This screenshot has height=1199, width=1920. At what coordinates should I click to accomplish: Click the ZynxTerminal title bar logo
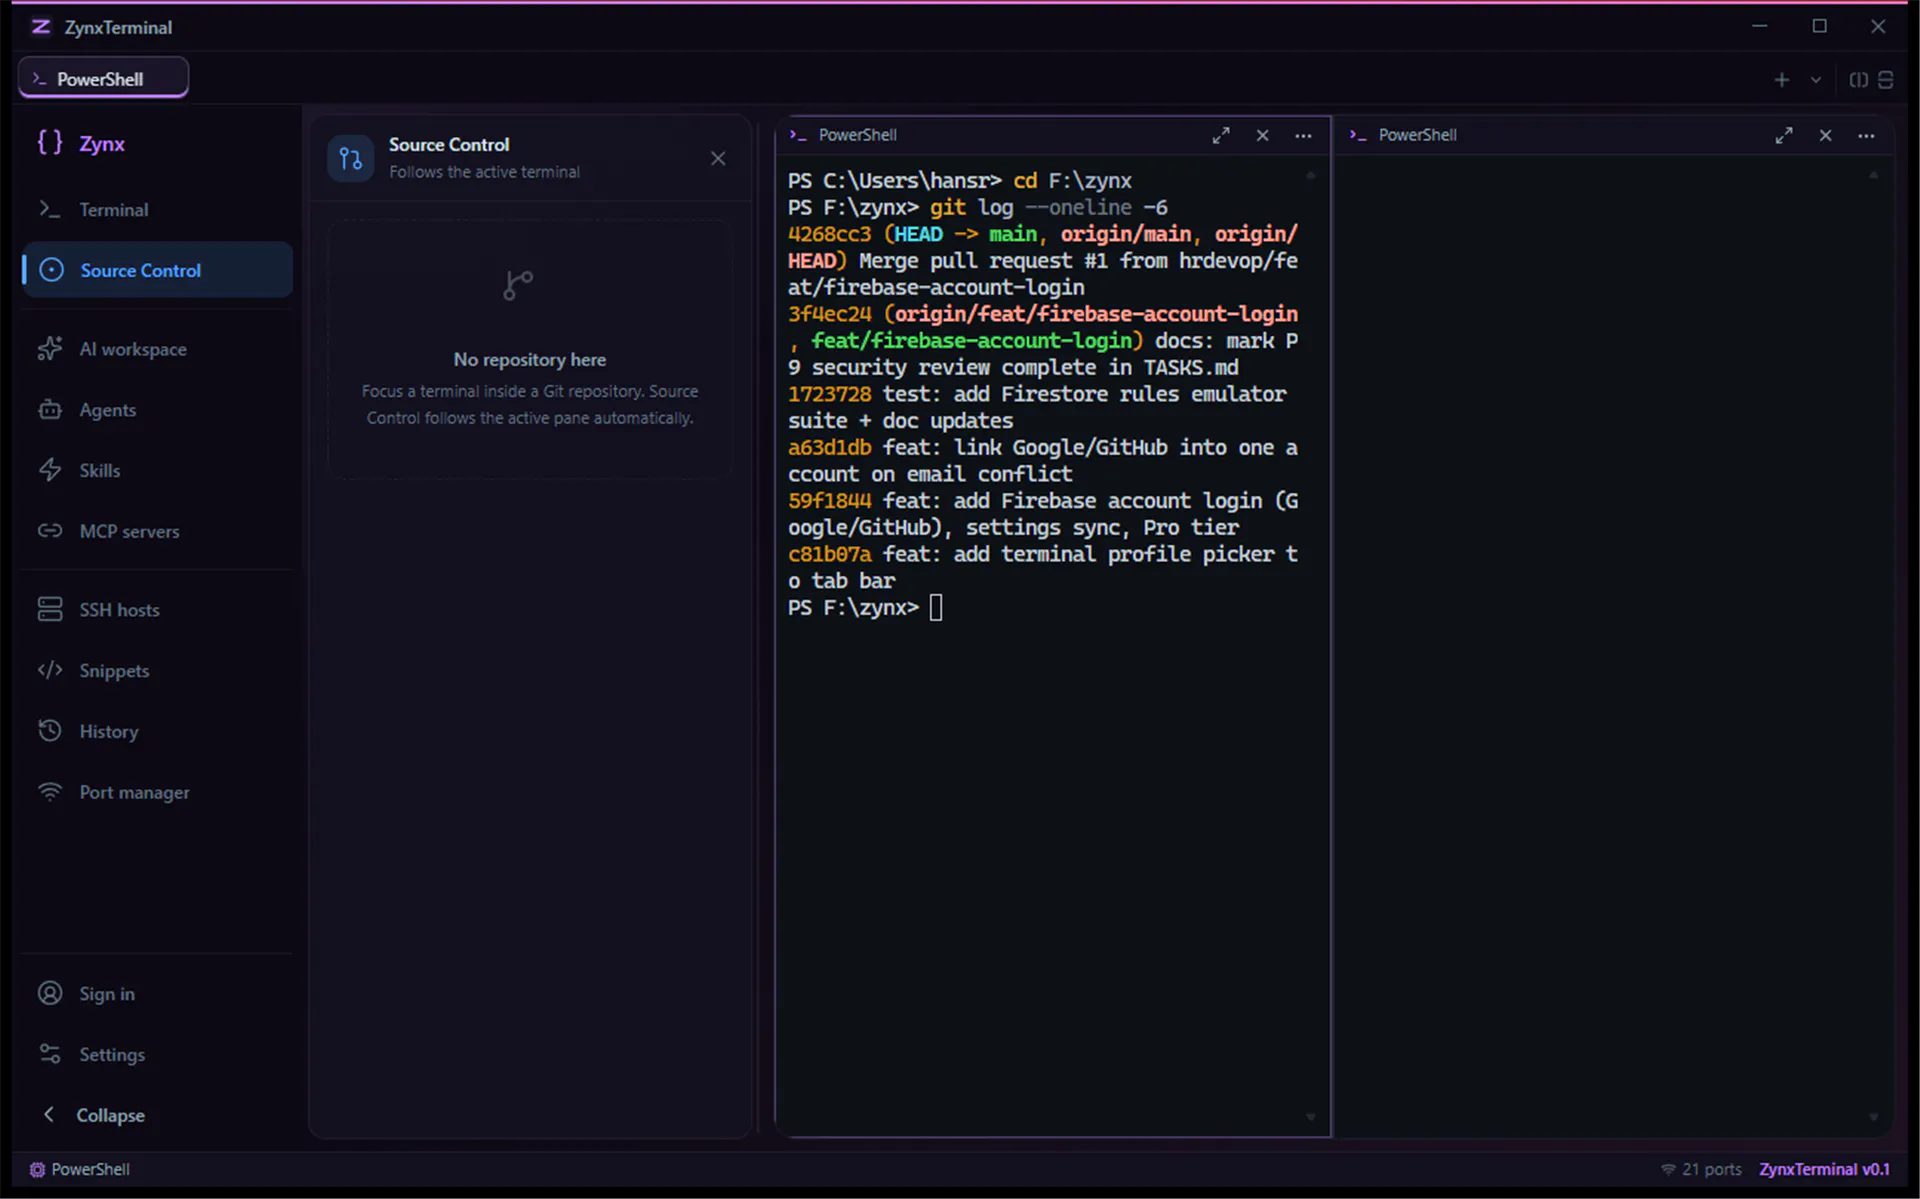(41, 27)
